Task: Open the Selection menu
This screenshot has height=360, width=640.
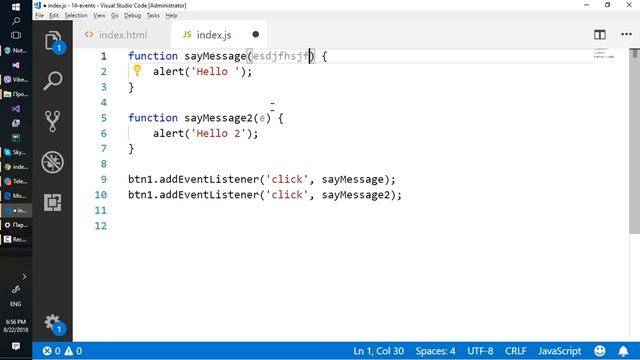Action: pyautogui.click(x=76, y=16)
